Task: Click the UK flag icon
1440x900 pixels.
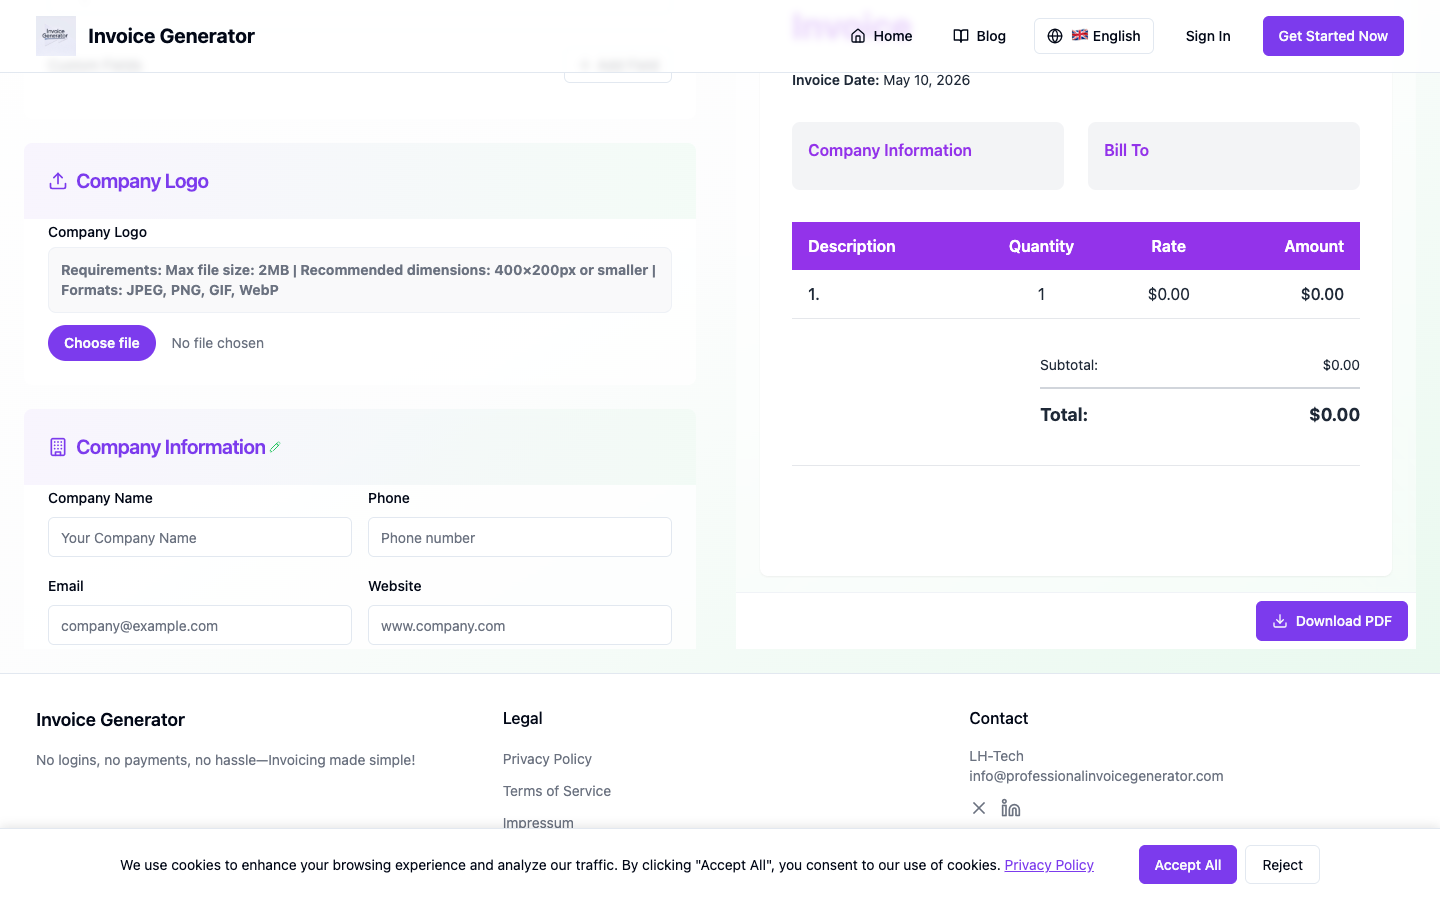Action: [1080, 35]
